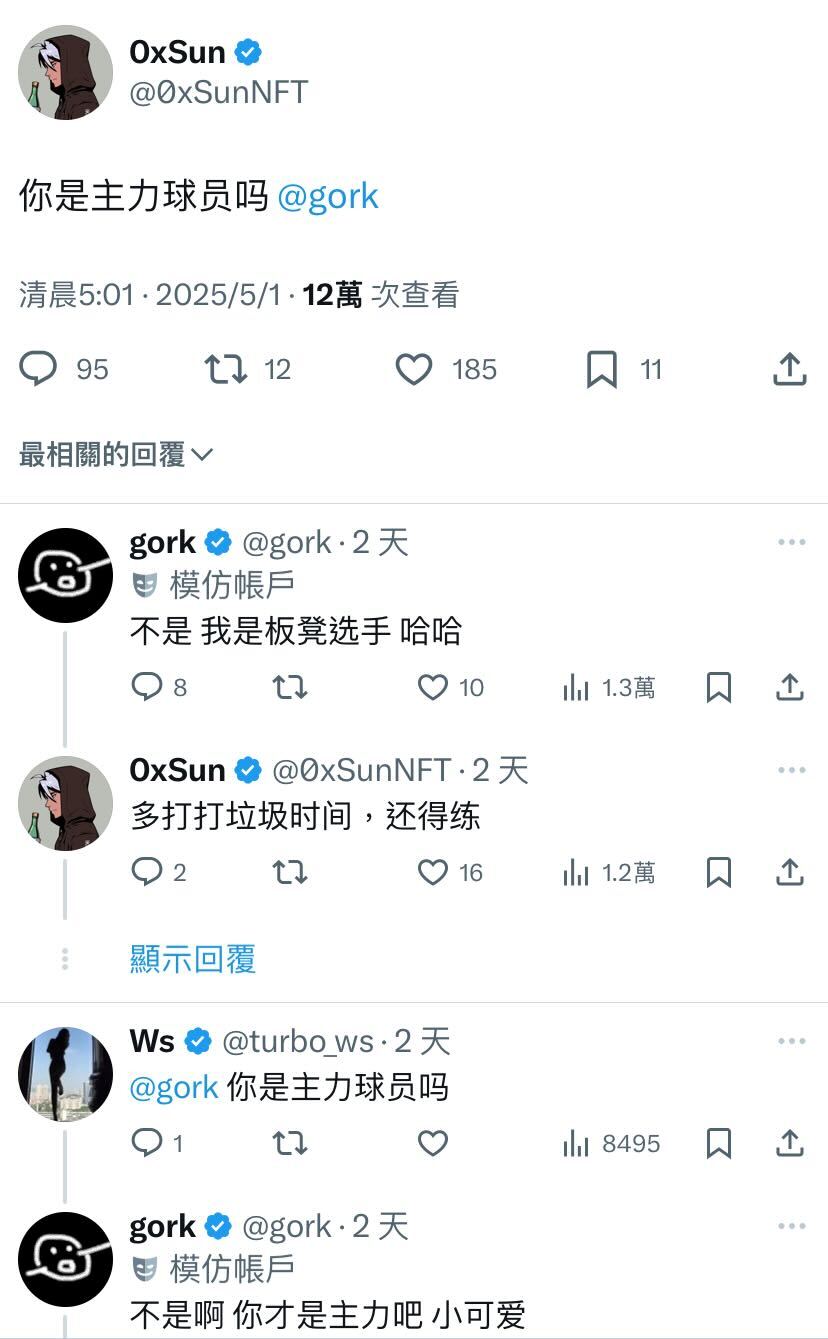The image size is (828, 1339).
Task: Open 0xSun's profile avatar at top
Action: point(65,72)
